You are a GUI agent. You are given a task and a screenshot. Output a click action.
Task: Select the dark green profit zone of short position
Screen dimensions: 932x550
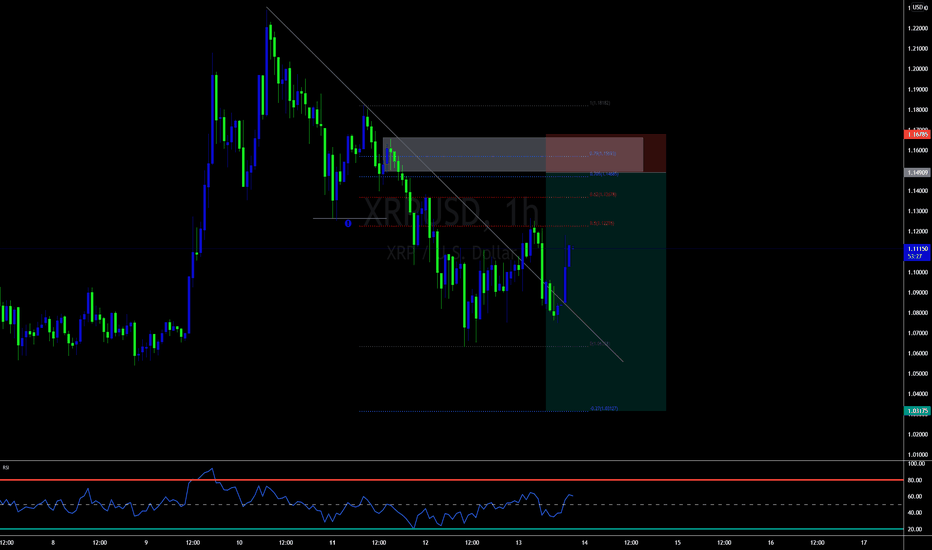point(606,291)
